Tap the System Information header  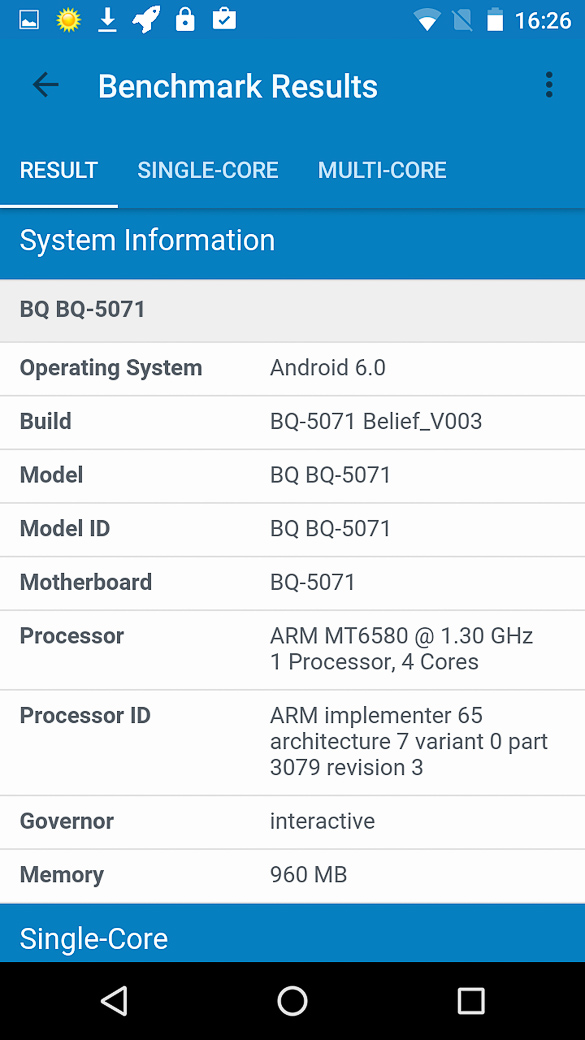[x=292, y=241]
